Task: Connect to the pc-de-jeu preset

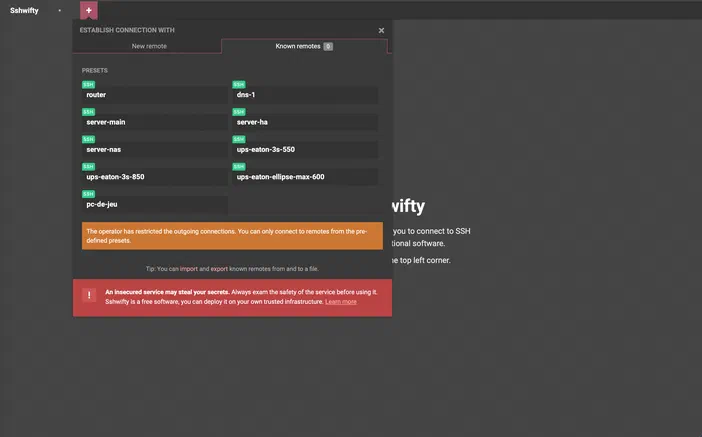Action: pos(154,204)
